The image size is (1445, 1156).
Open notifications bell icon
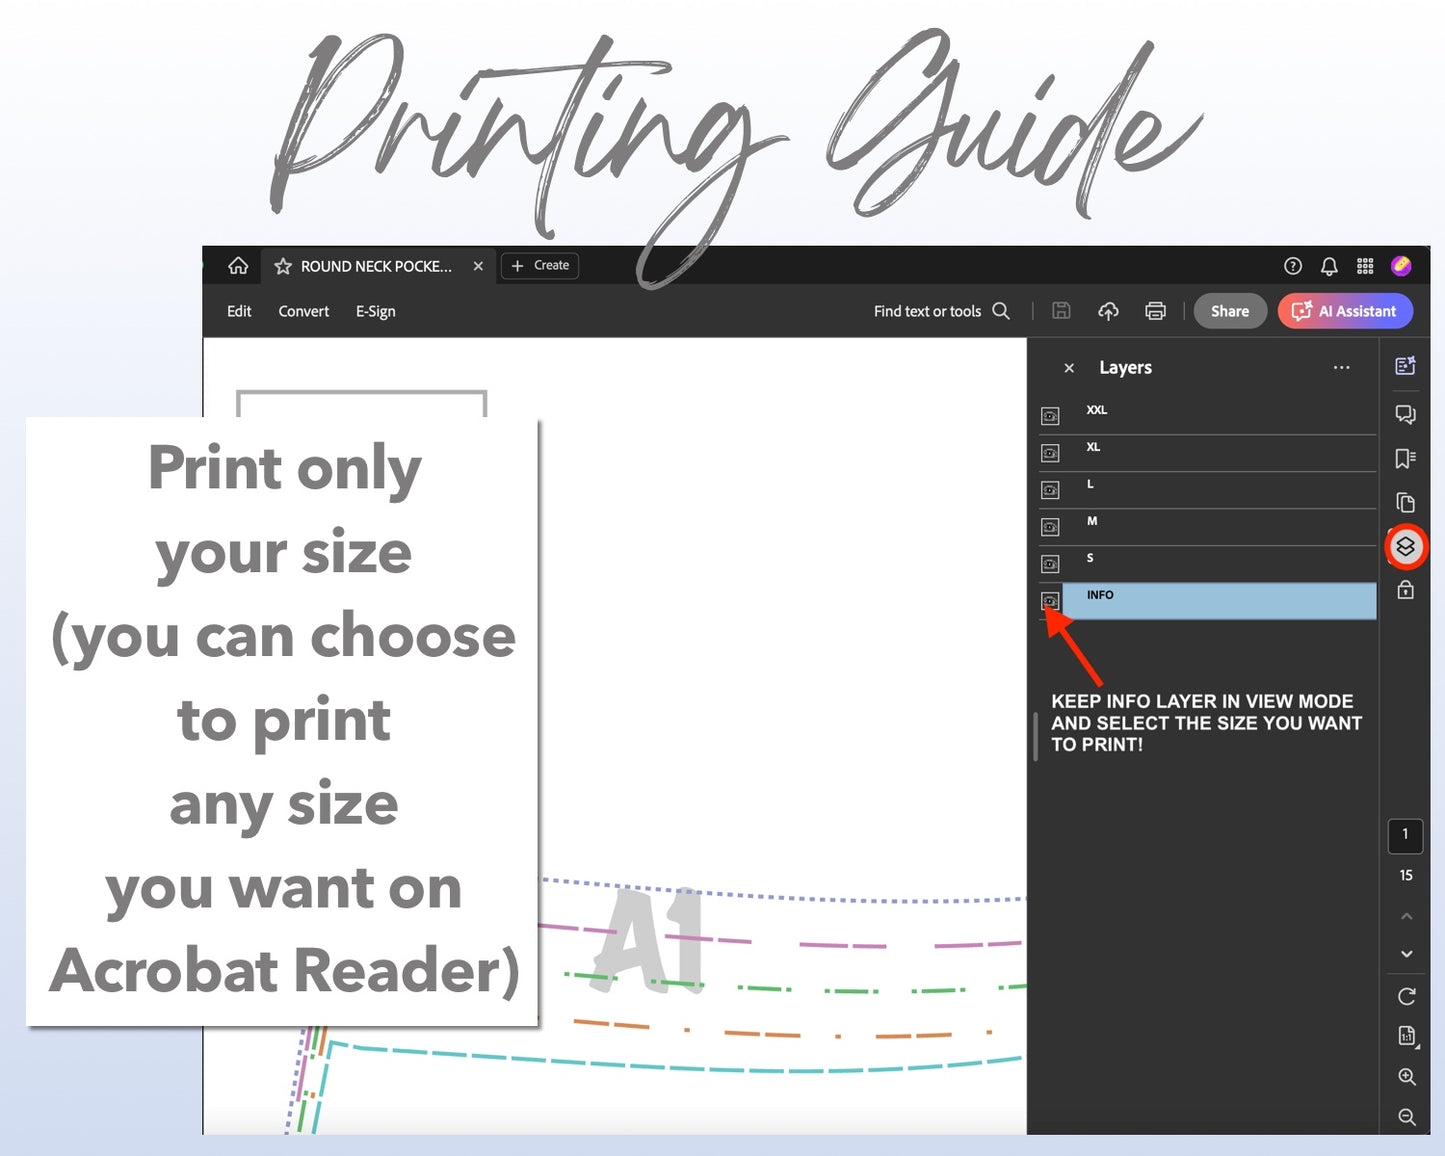click(1329, 266)
